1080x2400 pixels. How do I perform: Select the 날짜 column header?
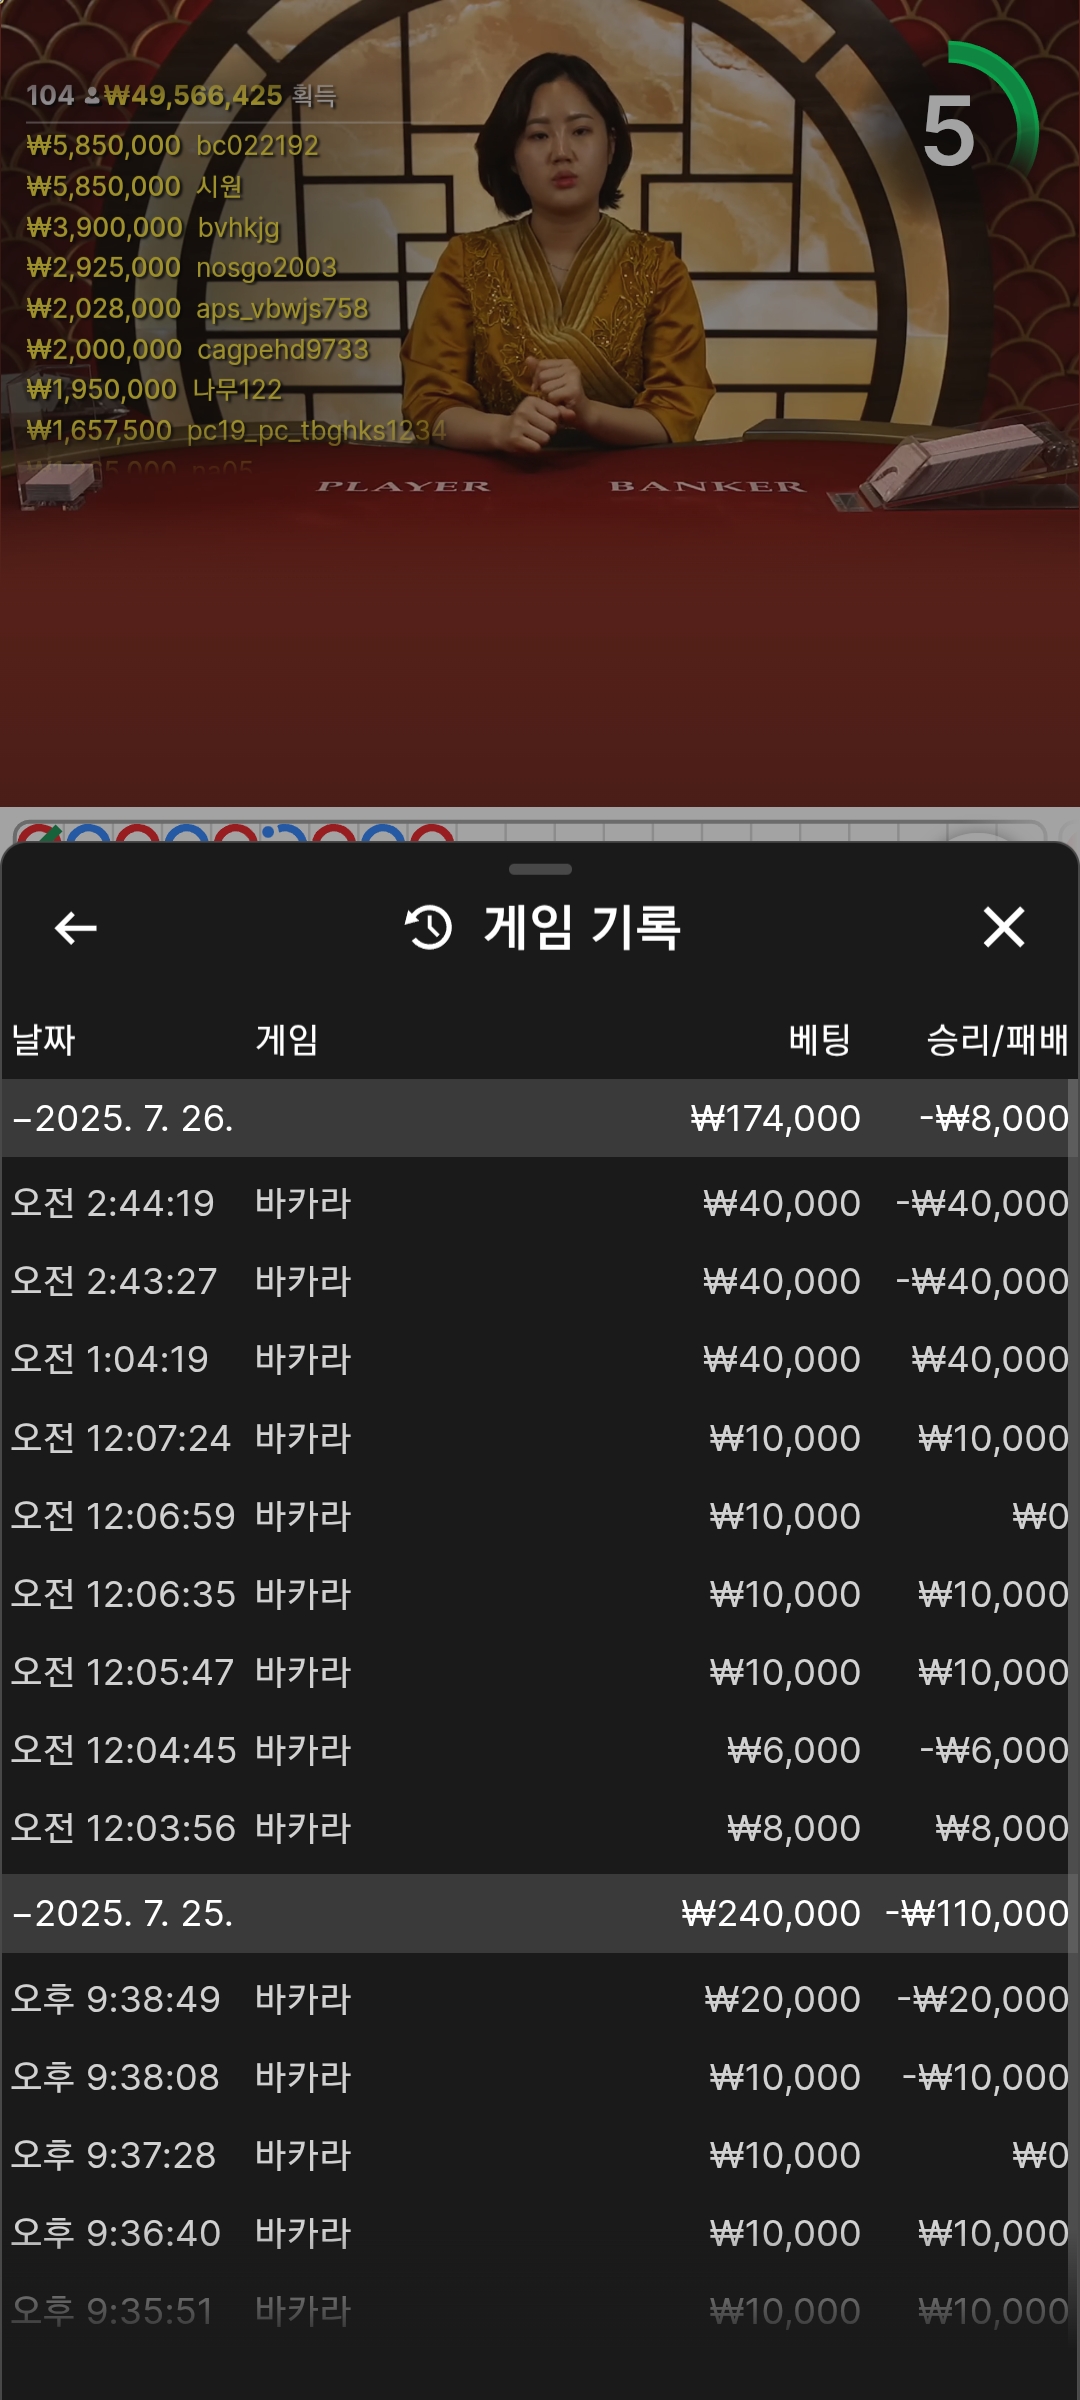(43, 1040)
